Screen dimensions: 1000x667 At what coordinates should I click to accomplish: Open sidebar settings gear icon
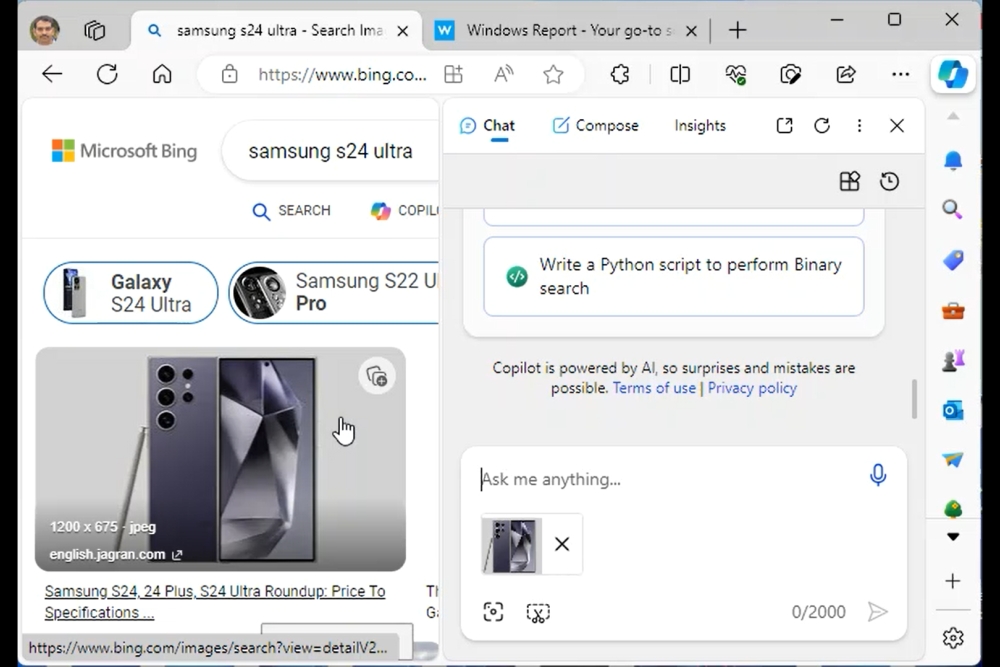[953, 638]
